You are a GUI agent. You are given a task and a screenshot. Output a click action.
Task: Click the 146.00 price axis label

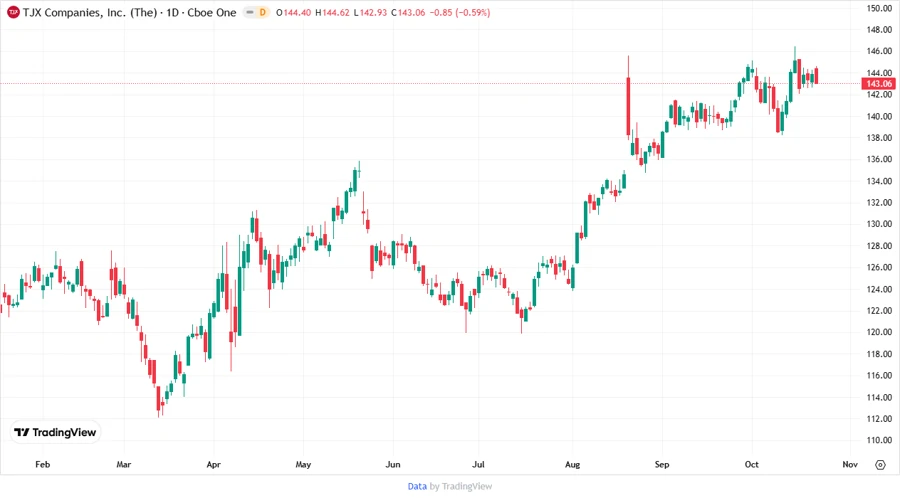[879, 51]
